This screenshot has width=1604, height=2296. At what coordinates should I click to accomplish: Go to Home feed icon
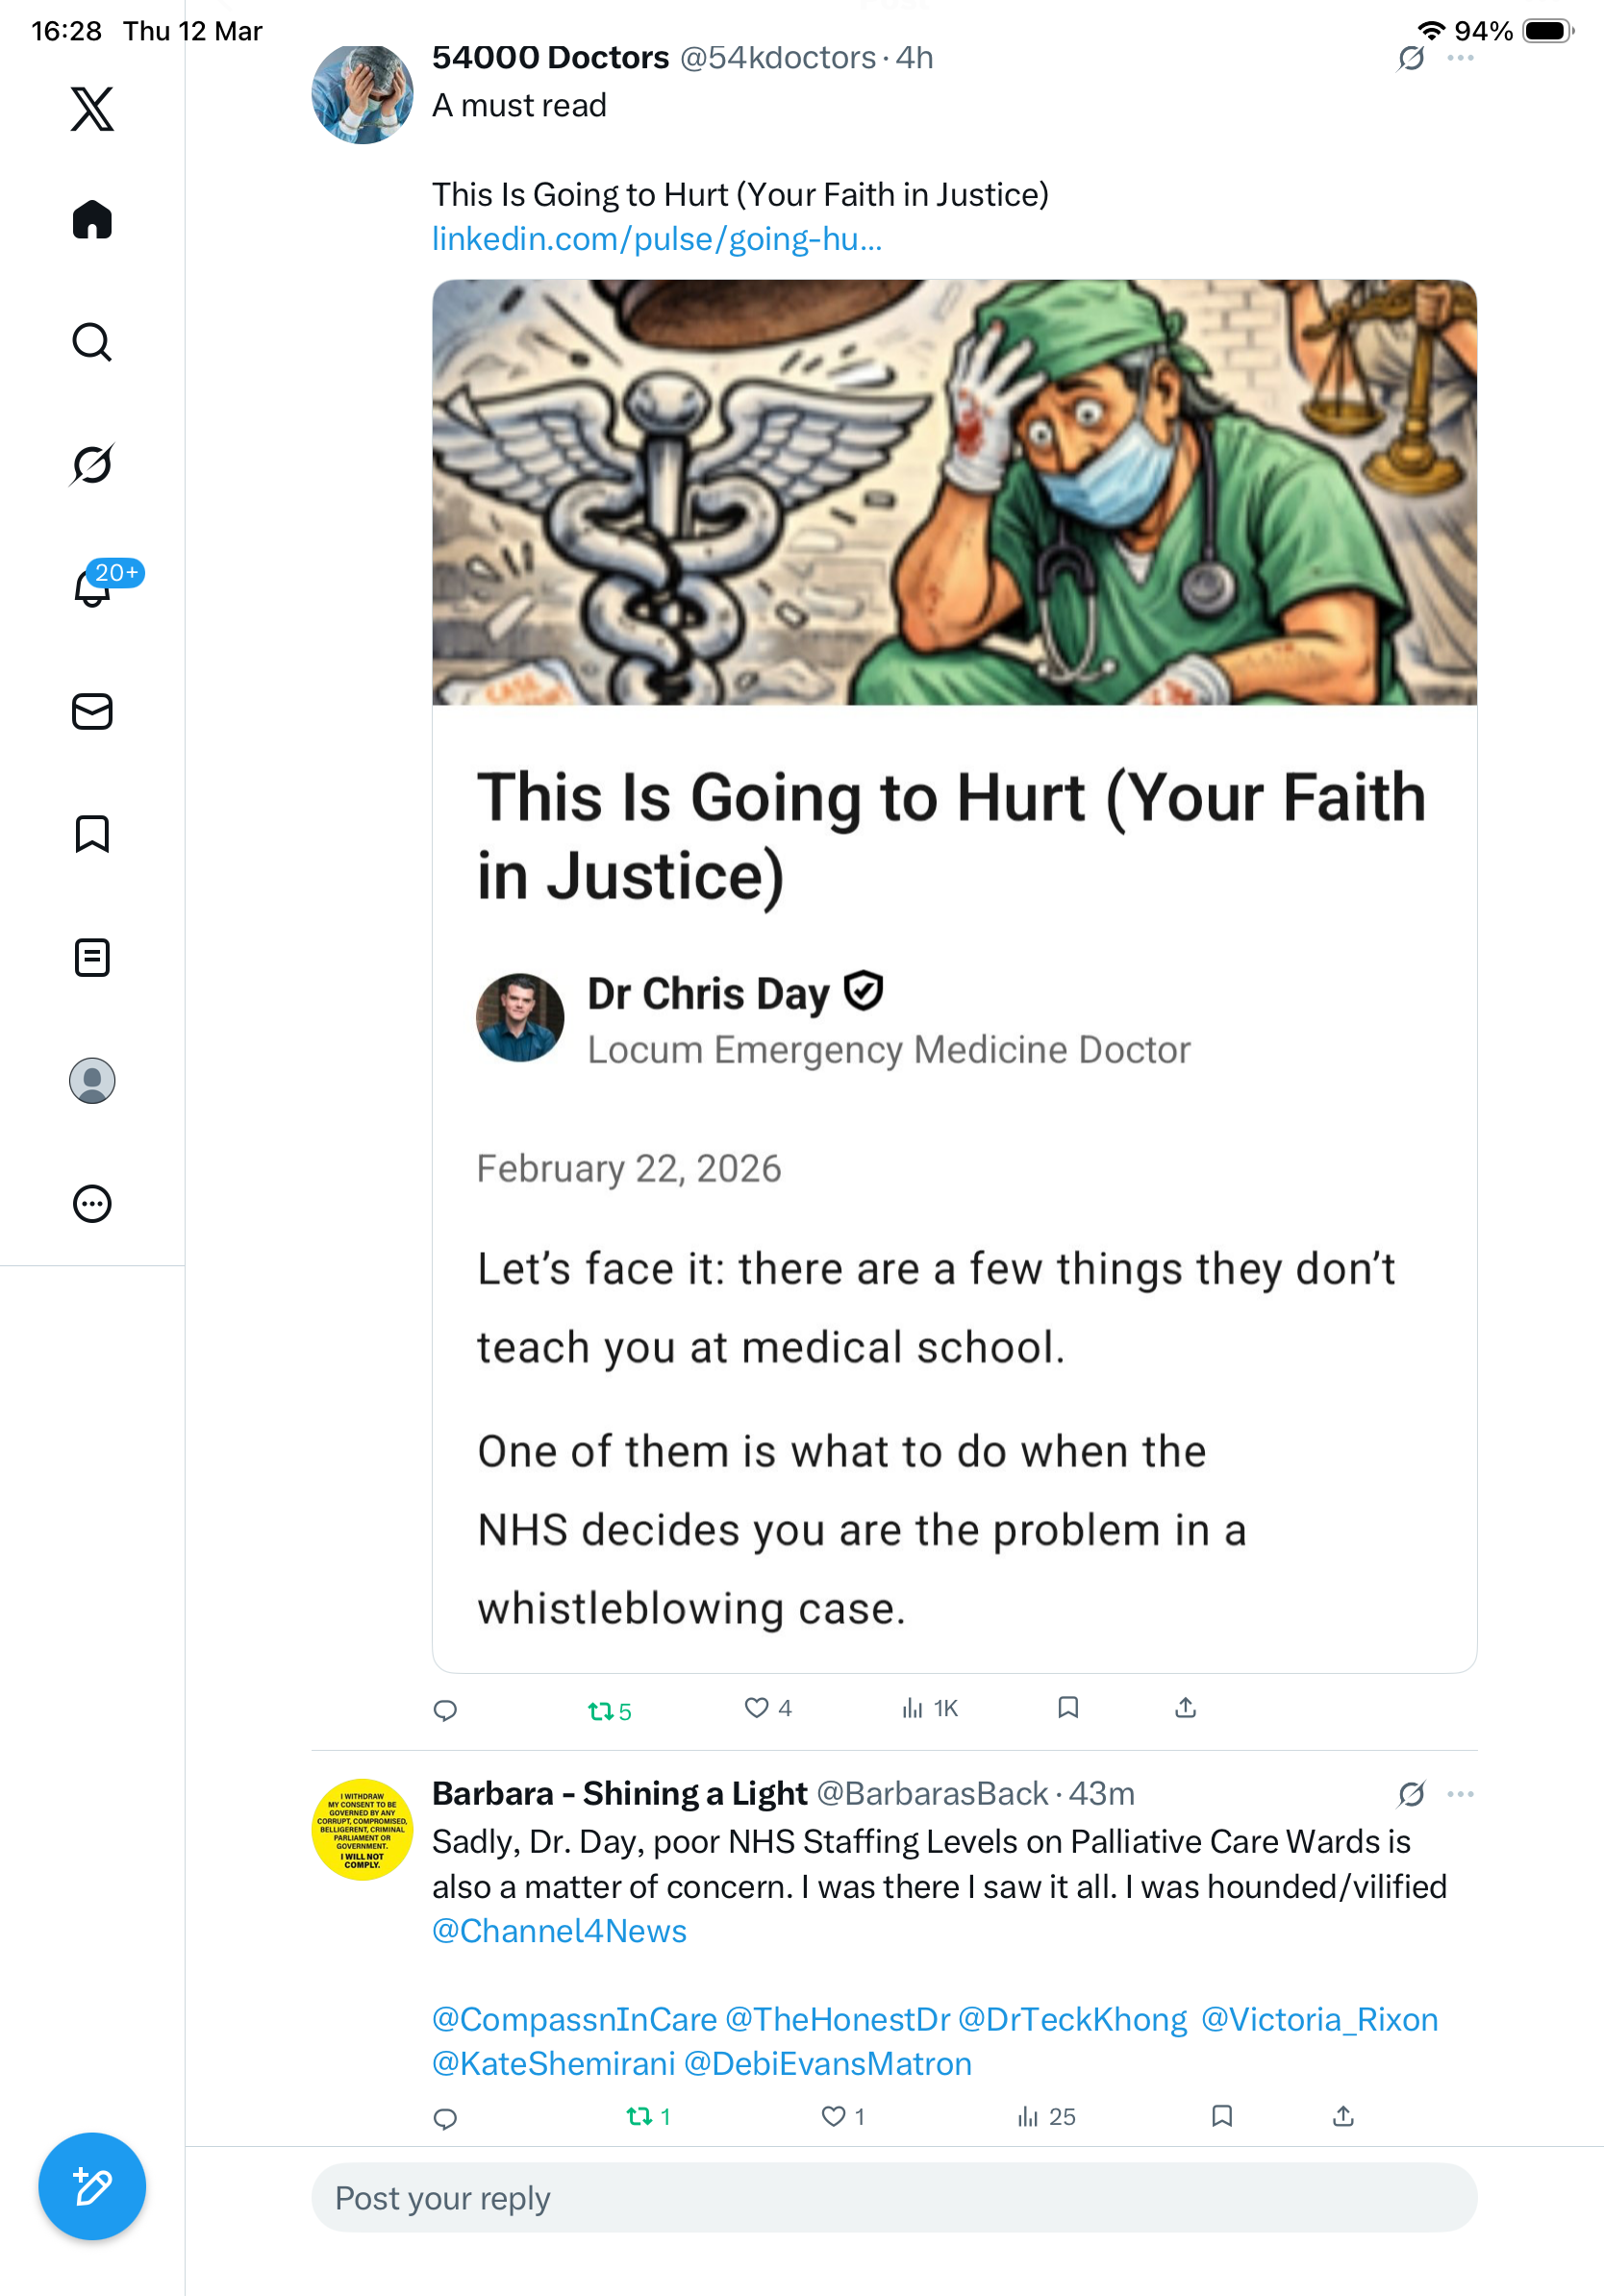click(x=92, y=219)
